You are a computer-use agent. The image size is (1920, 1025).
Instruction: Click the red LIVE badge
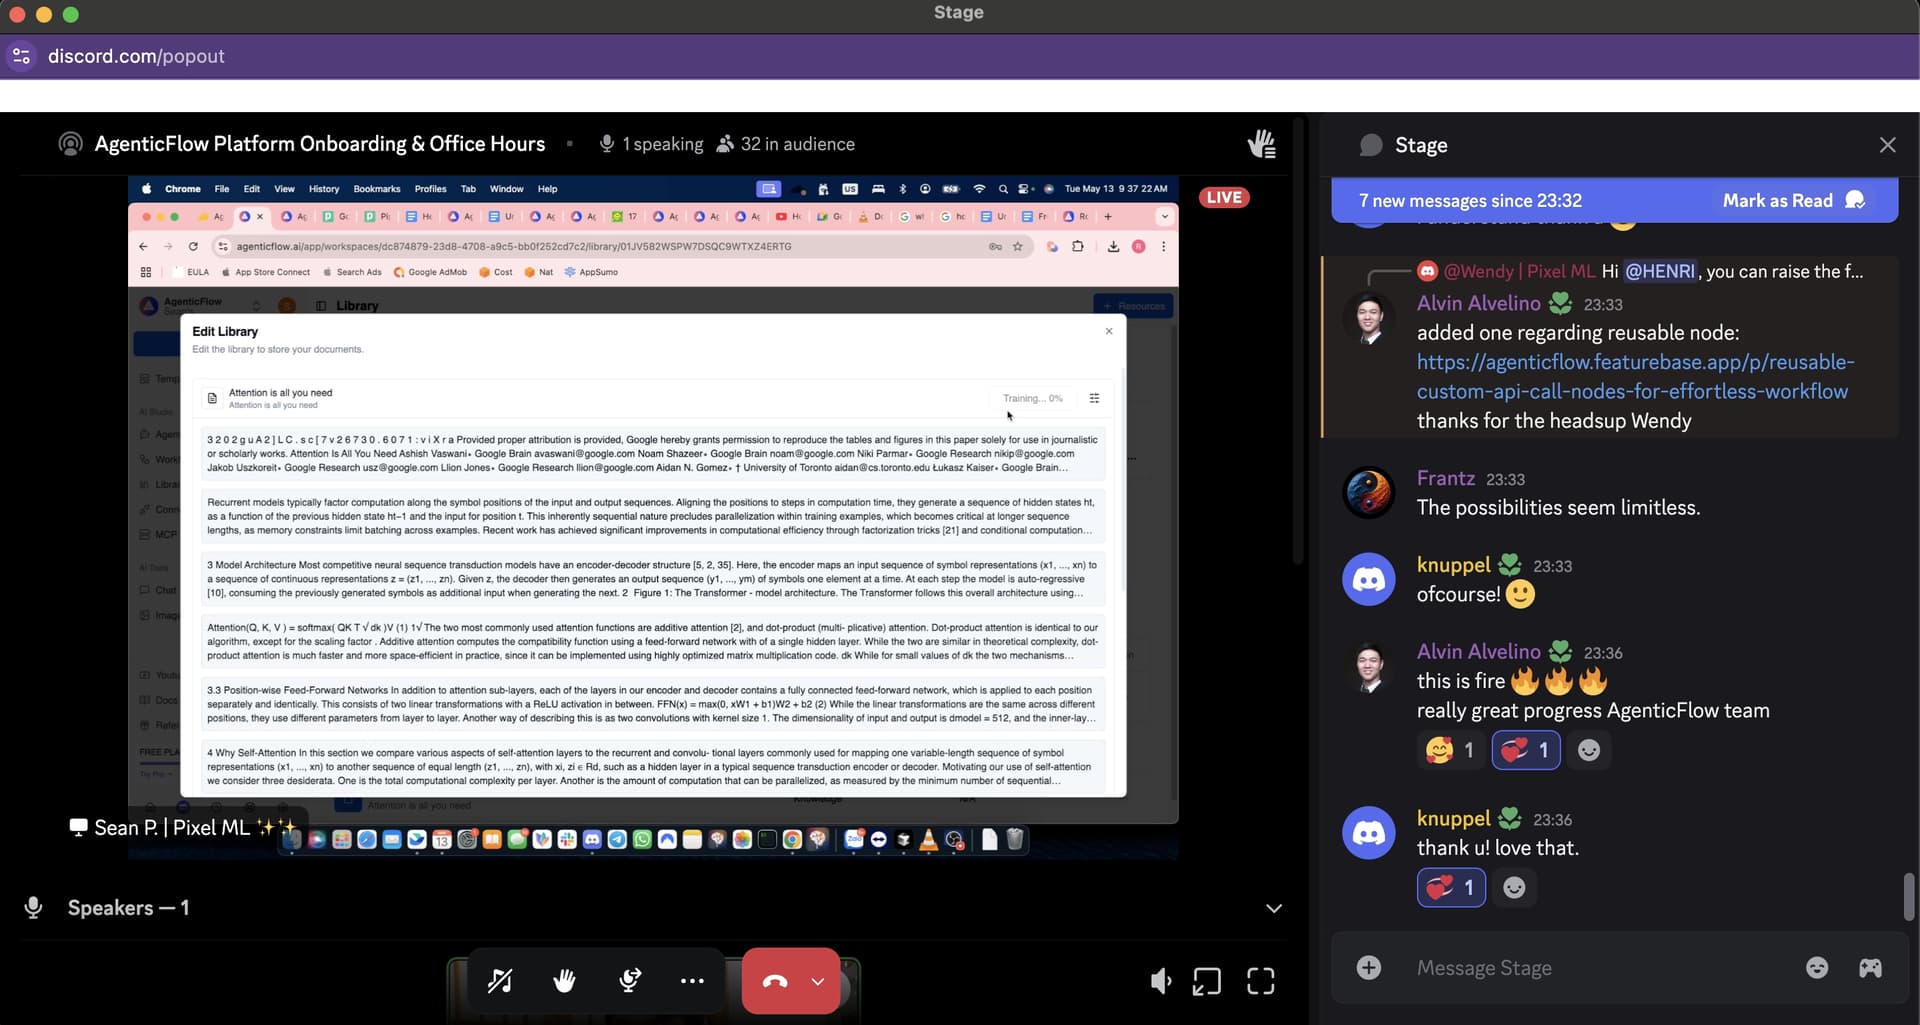(1223, 197)
